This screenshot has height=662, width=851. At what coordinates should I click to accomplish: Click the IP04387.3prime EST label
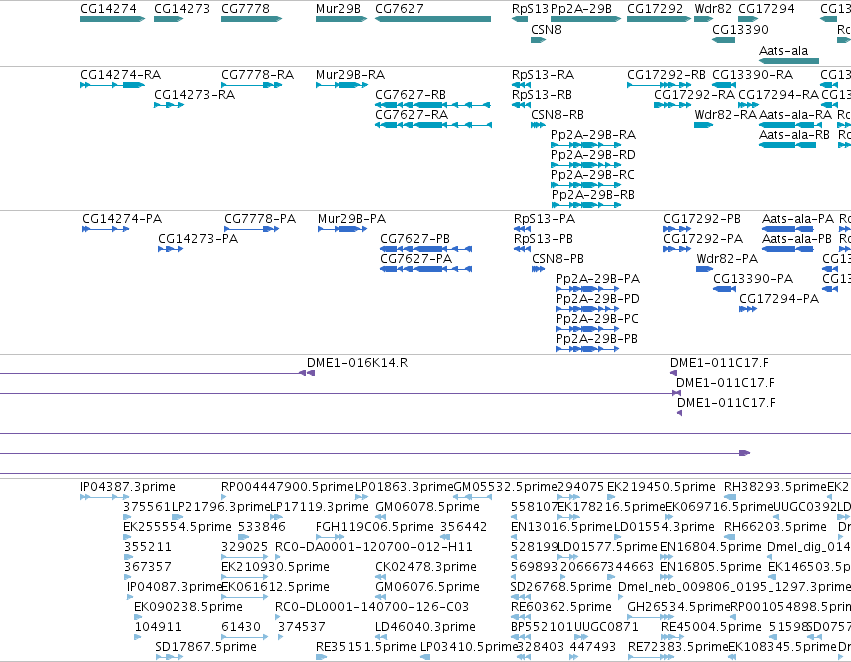click(128, 487)
